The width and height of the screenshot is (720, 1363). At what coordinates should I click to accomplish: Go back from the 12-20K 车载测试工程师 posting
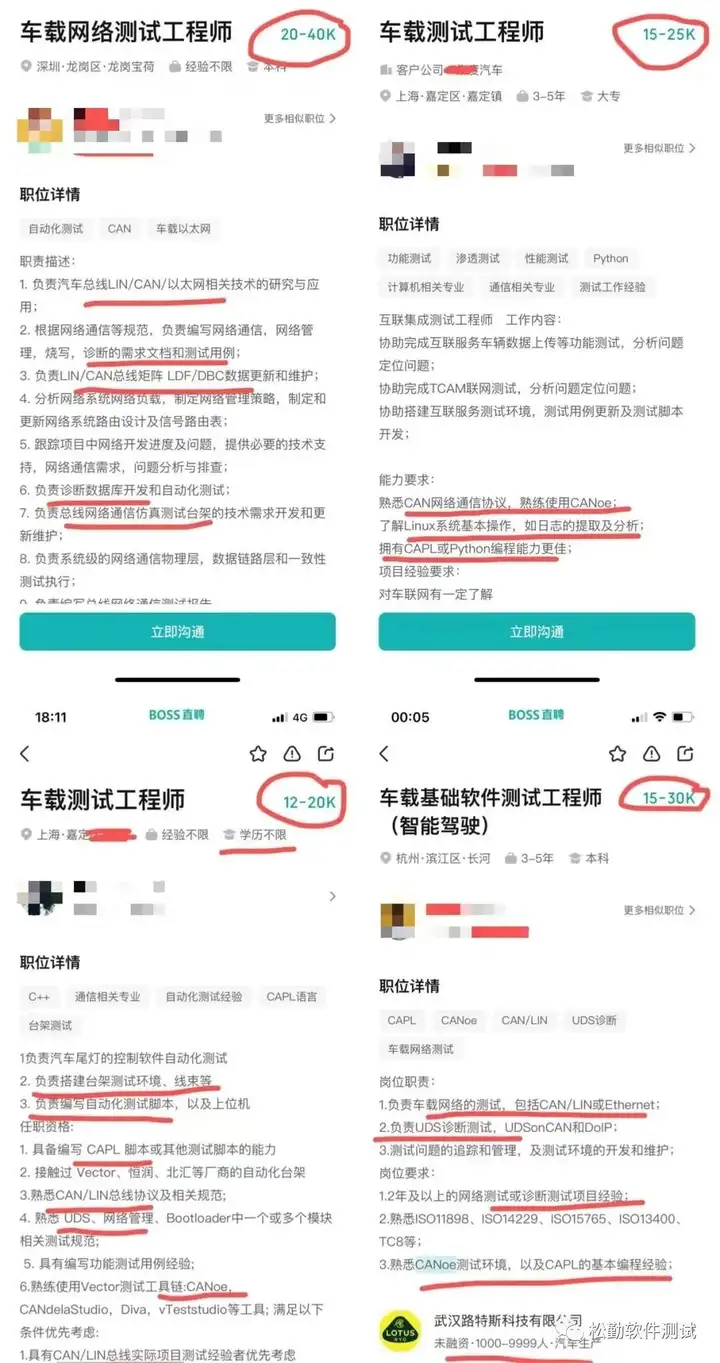(25, 753)
